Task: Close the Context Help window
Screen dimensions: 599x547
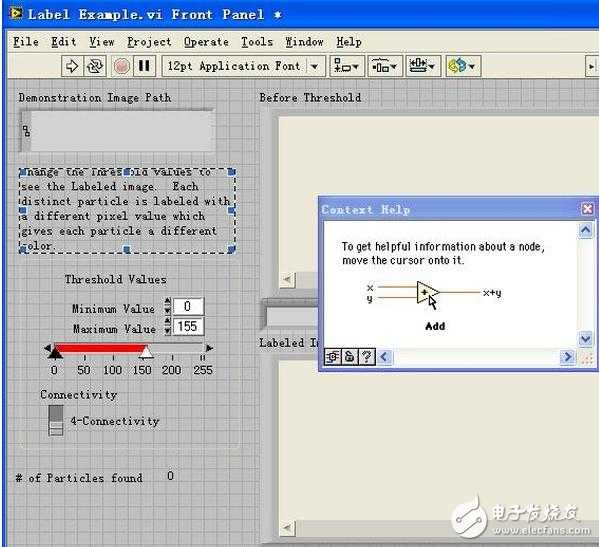Action: [587, 209]
